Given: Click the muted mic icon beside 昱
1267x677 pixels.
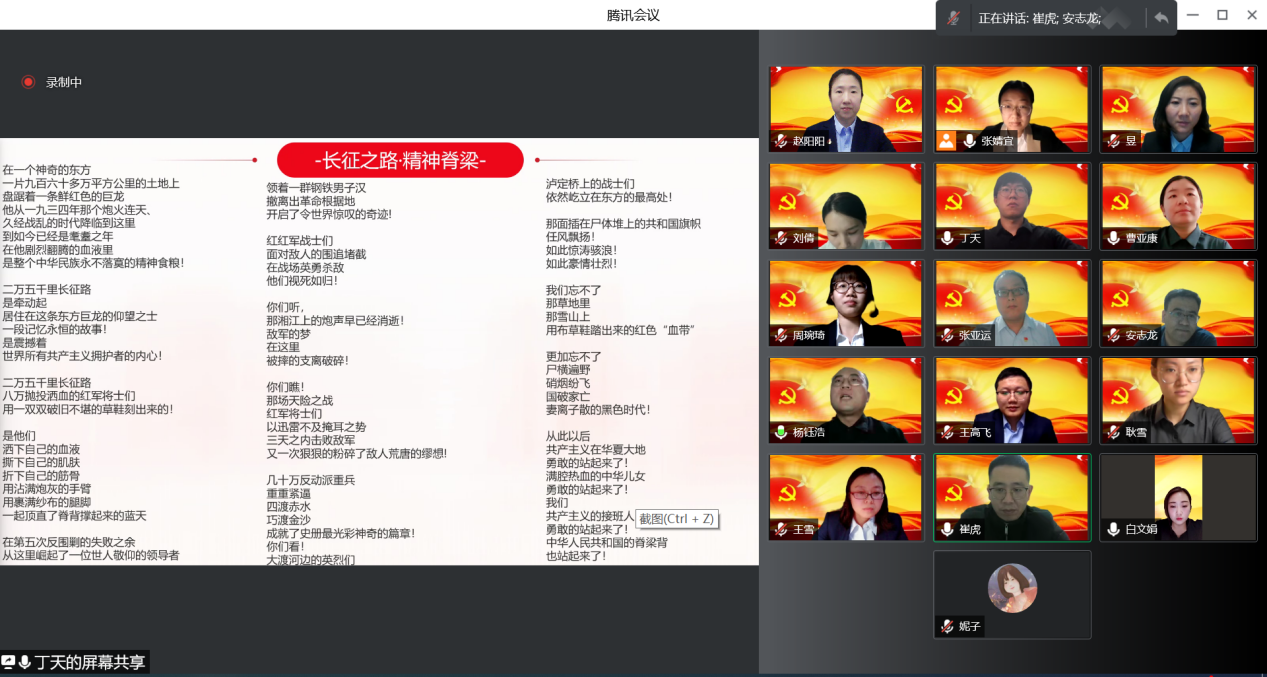Looking at the screenshot, I should pyautogui.click(x=1113, y=141).
